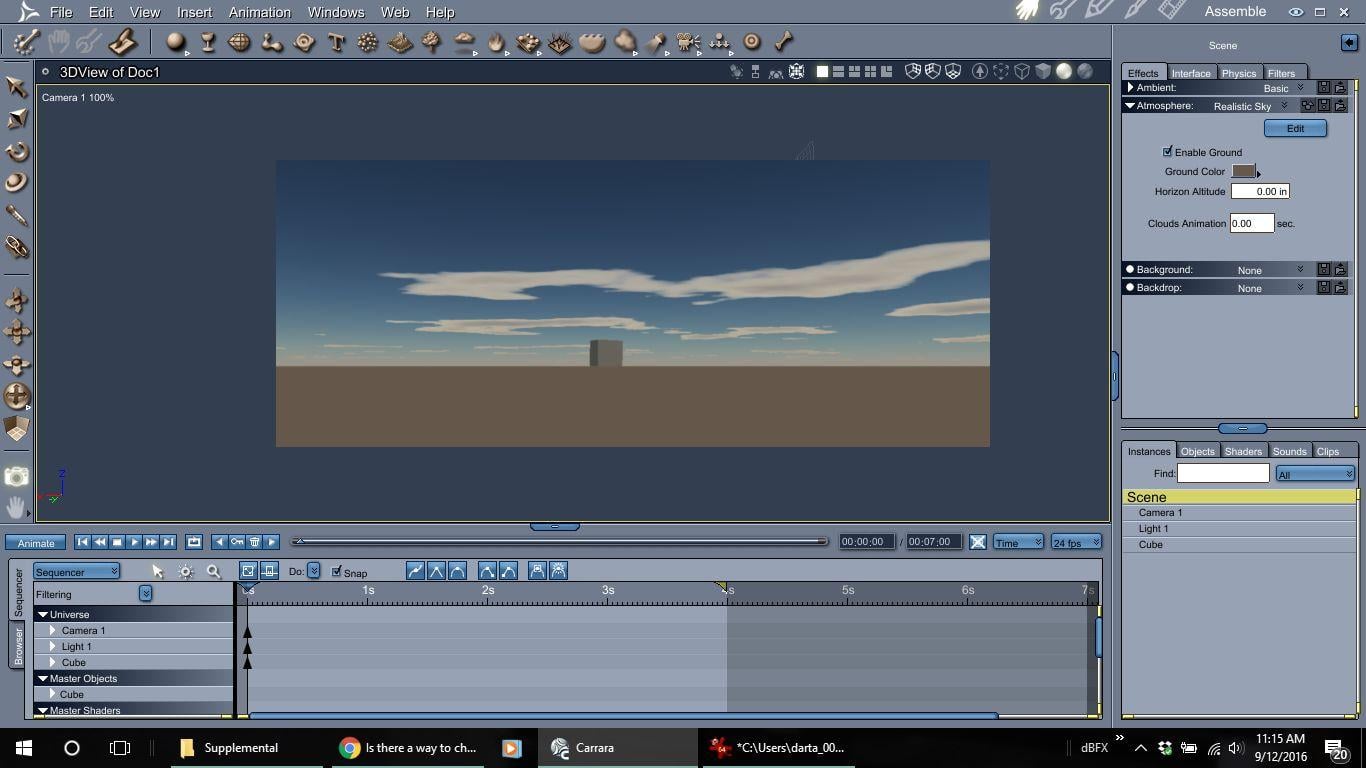Click the Edit button for Atmosphere
The height and width of the screenshot is (768, 1366).
pyautogui.click(x=1295, y=128)
